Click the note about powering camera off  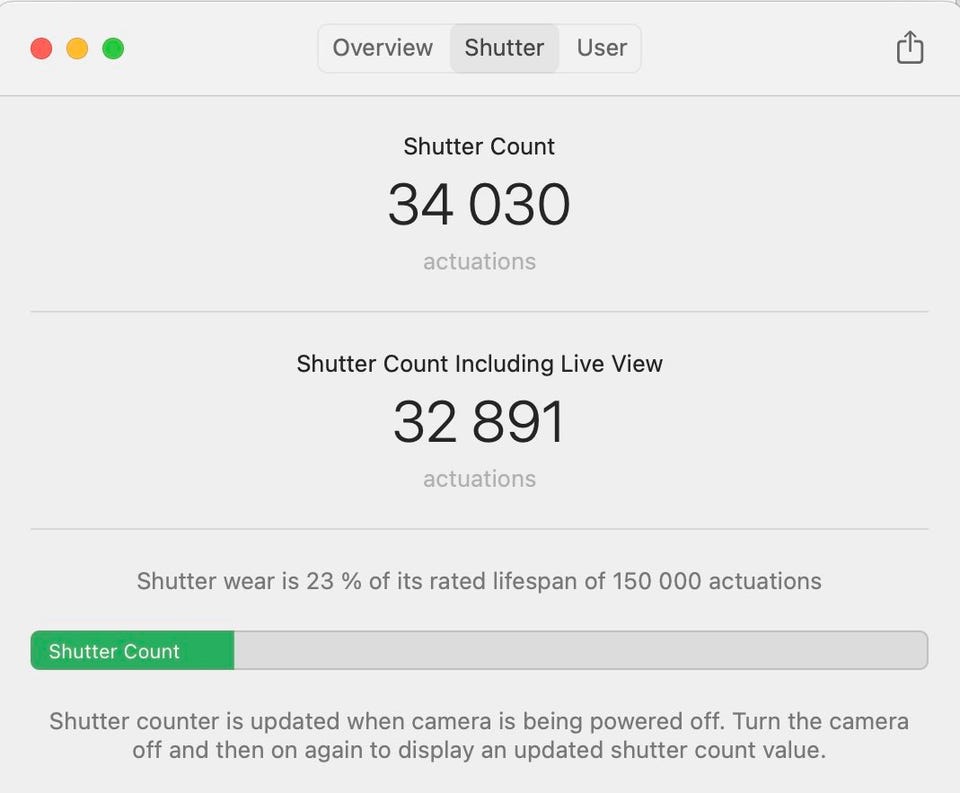pos(479,735)
